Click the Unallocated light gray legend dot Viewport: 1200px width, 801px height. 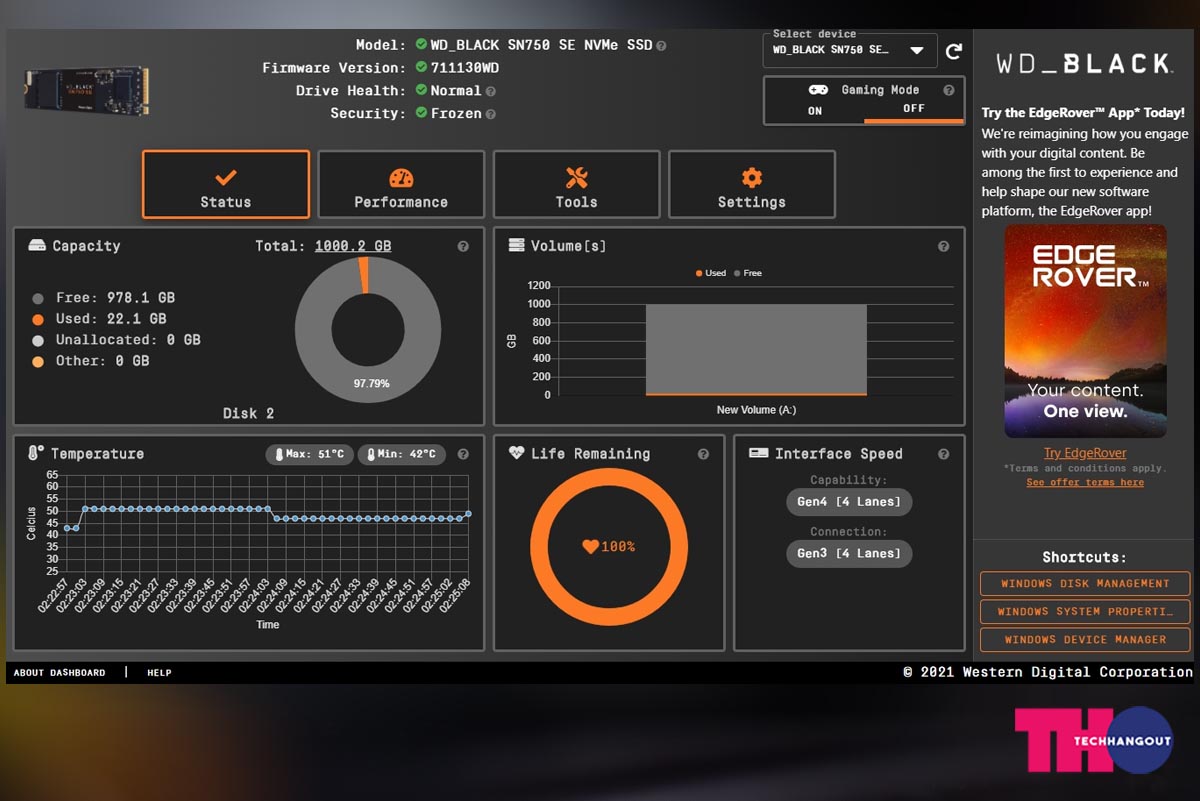[x=38, y=340]
